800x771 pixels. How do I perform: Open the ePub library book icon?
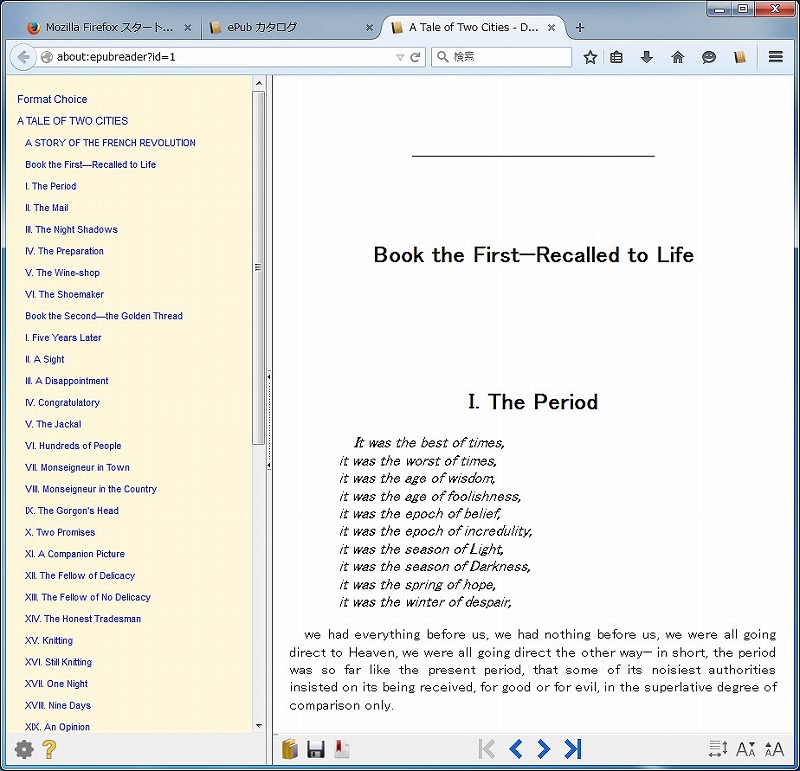pos(289,749)
